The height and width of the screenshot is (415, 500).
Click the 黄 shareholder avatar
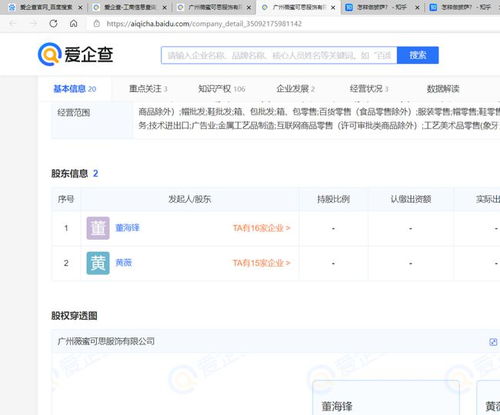point(98,263)
